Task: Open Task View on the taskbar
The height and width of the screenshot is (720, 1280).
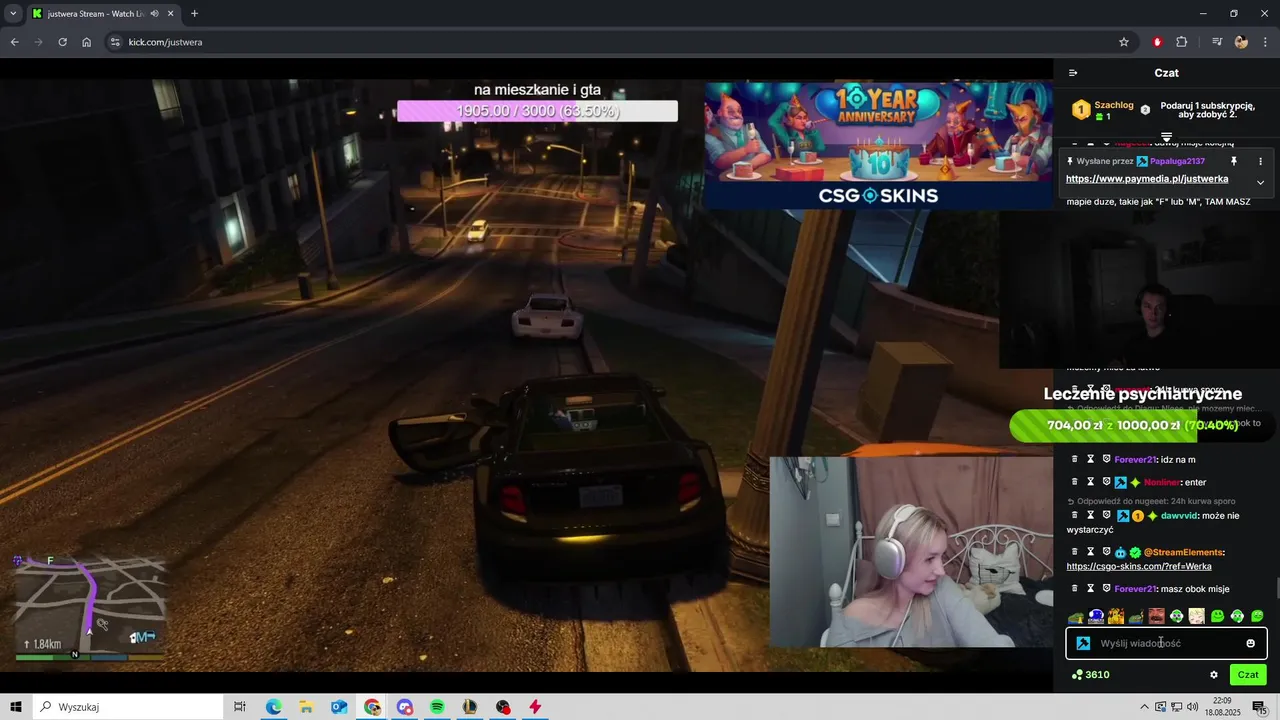Action: tap(240, 707)
